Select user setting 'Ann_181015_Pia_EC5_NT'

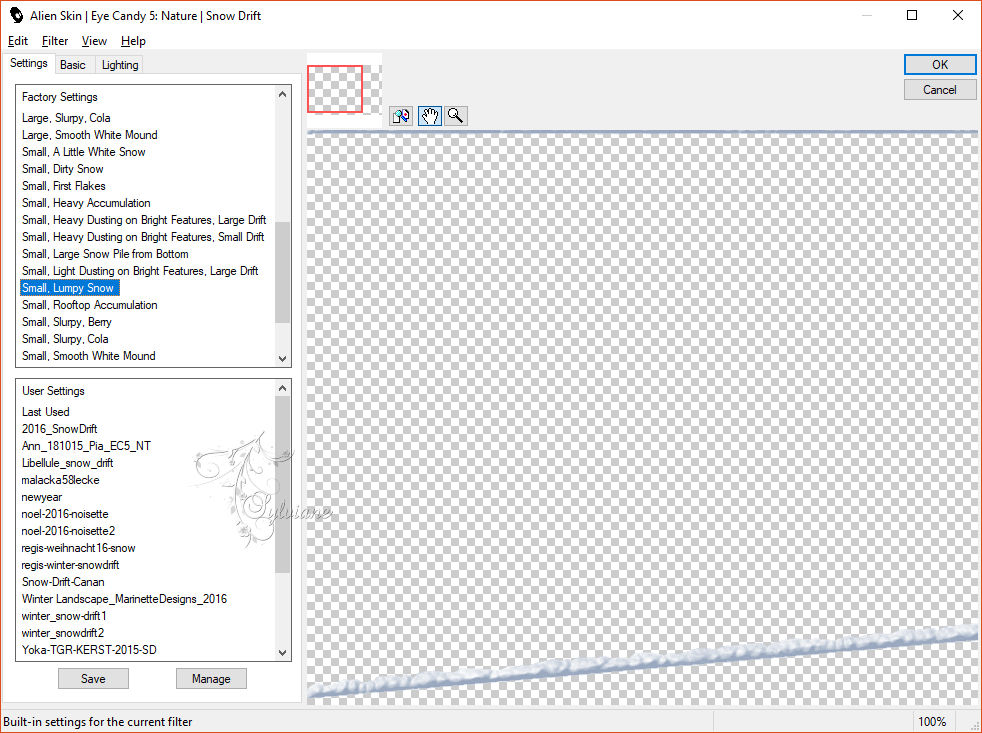pyautogui.click(x=86, y=445)
